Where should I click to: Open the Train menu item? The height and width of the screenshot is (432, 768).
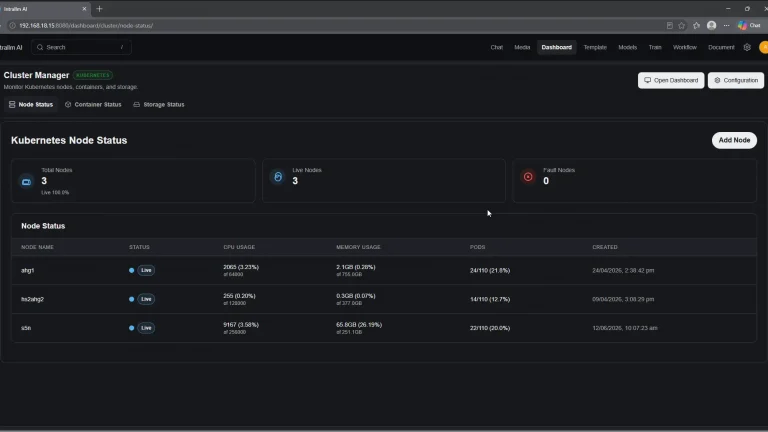[x=655, y=48]
